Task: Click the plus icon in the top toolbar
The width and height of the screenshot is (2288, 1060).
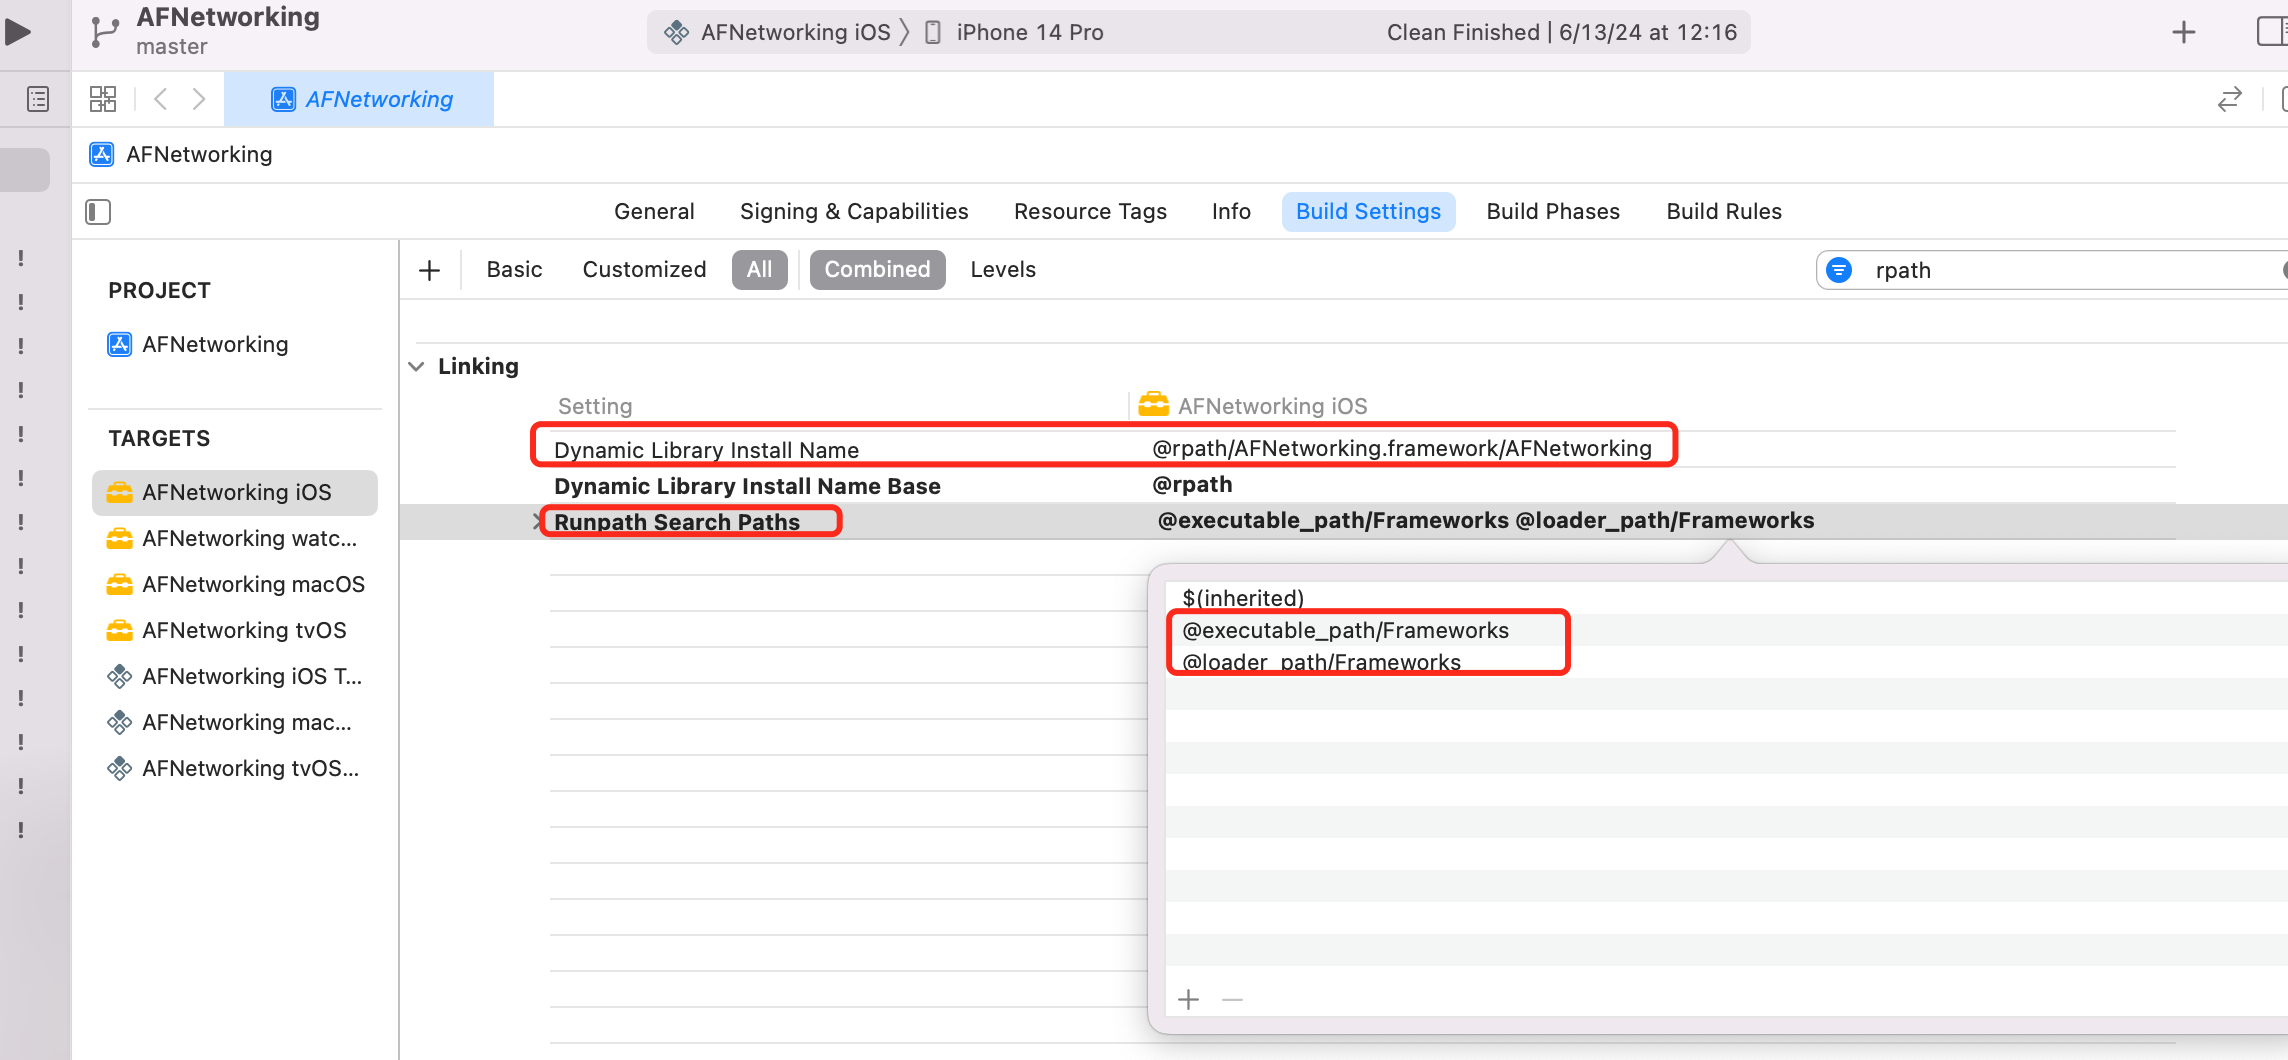Action: point(2184,32)
